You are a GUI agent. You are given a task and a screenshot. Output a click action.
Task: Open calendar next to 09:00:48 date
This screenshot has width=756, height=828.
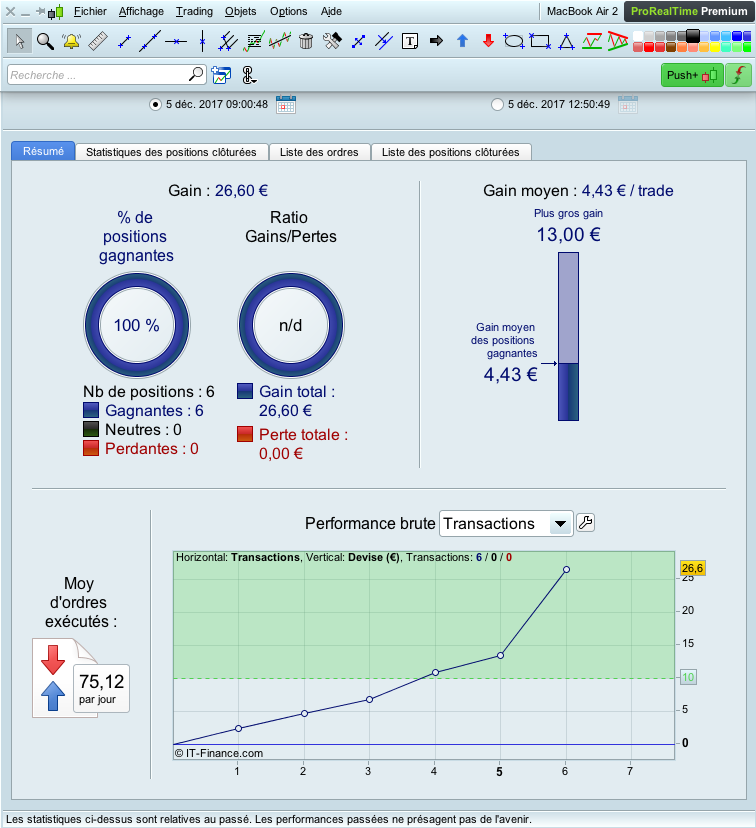[286, 105]
